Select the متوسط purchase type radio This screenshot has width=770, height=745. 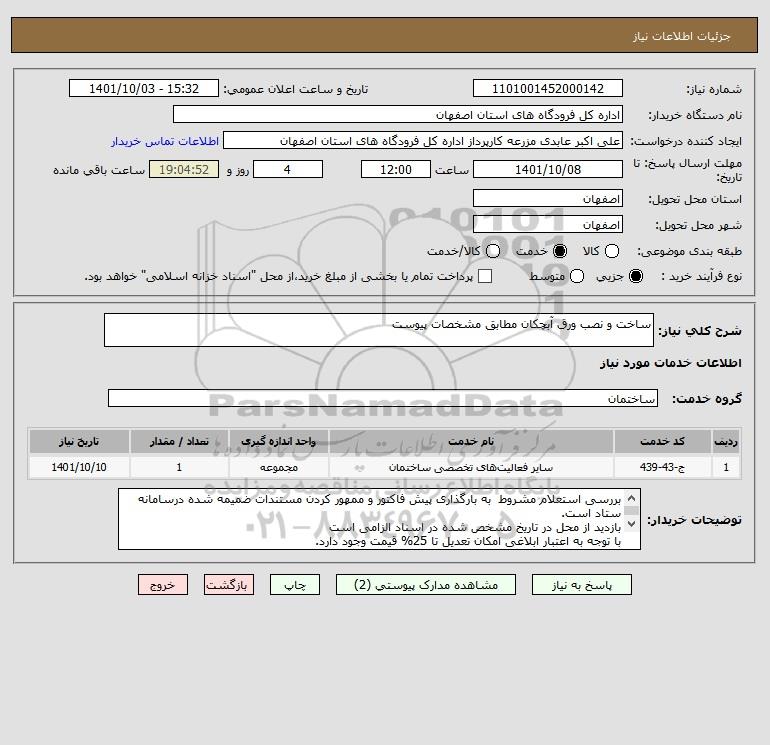(x=577, y=276)
